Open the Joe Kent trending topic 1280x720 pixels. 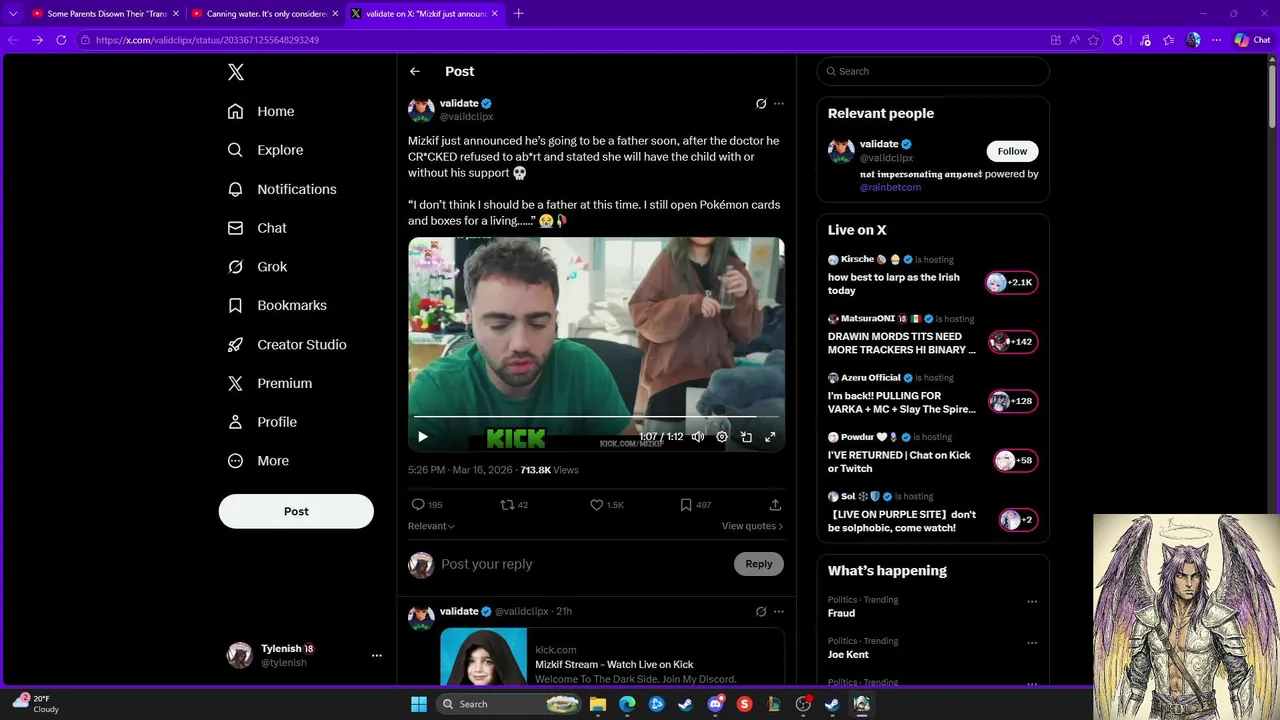pos(848,655)
